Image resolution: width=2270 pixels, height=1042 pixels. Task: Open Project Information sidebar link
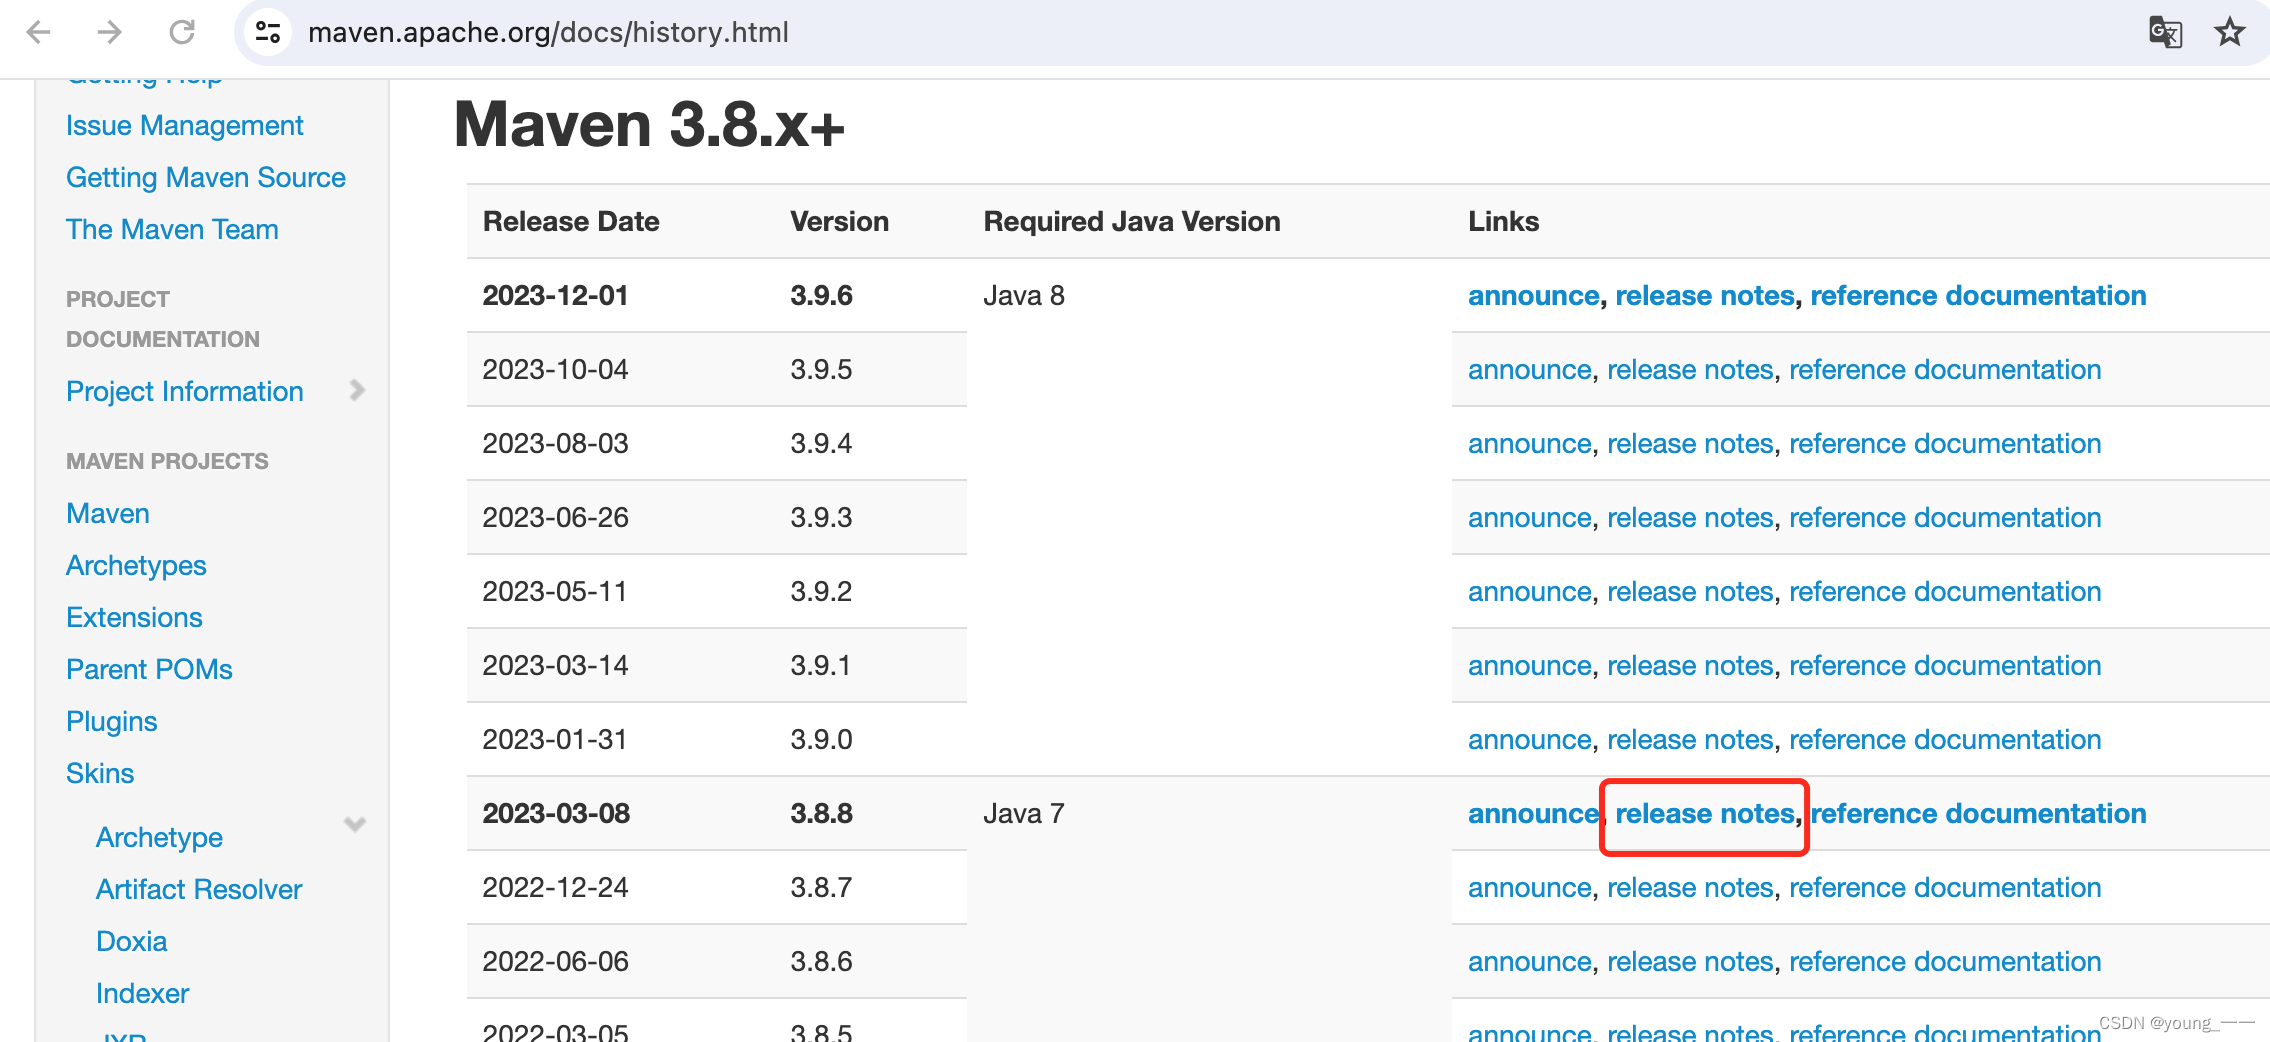[x=185, y=391]
